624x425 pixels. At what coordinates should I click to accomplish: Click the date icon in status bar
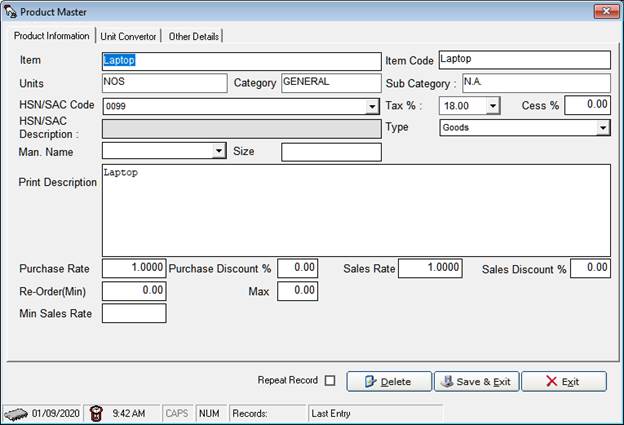pyautogui.click(x=15, y=412)
